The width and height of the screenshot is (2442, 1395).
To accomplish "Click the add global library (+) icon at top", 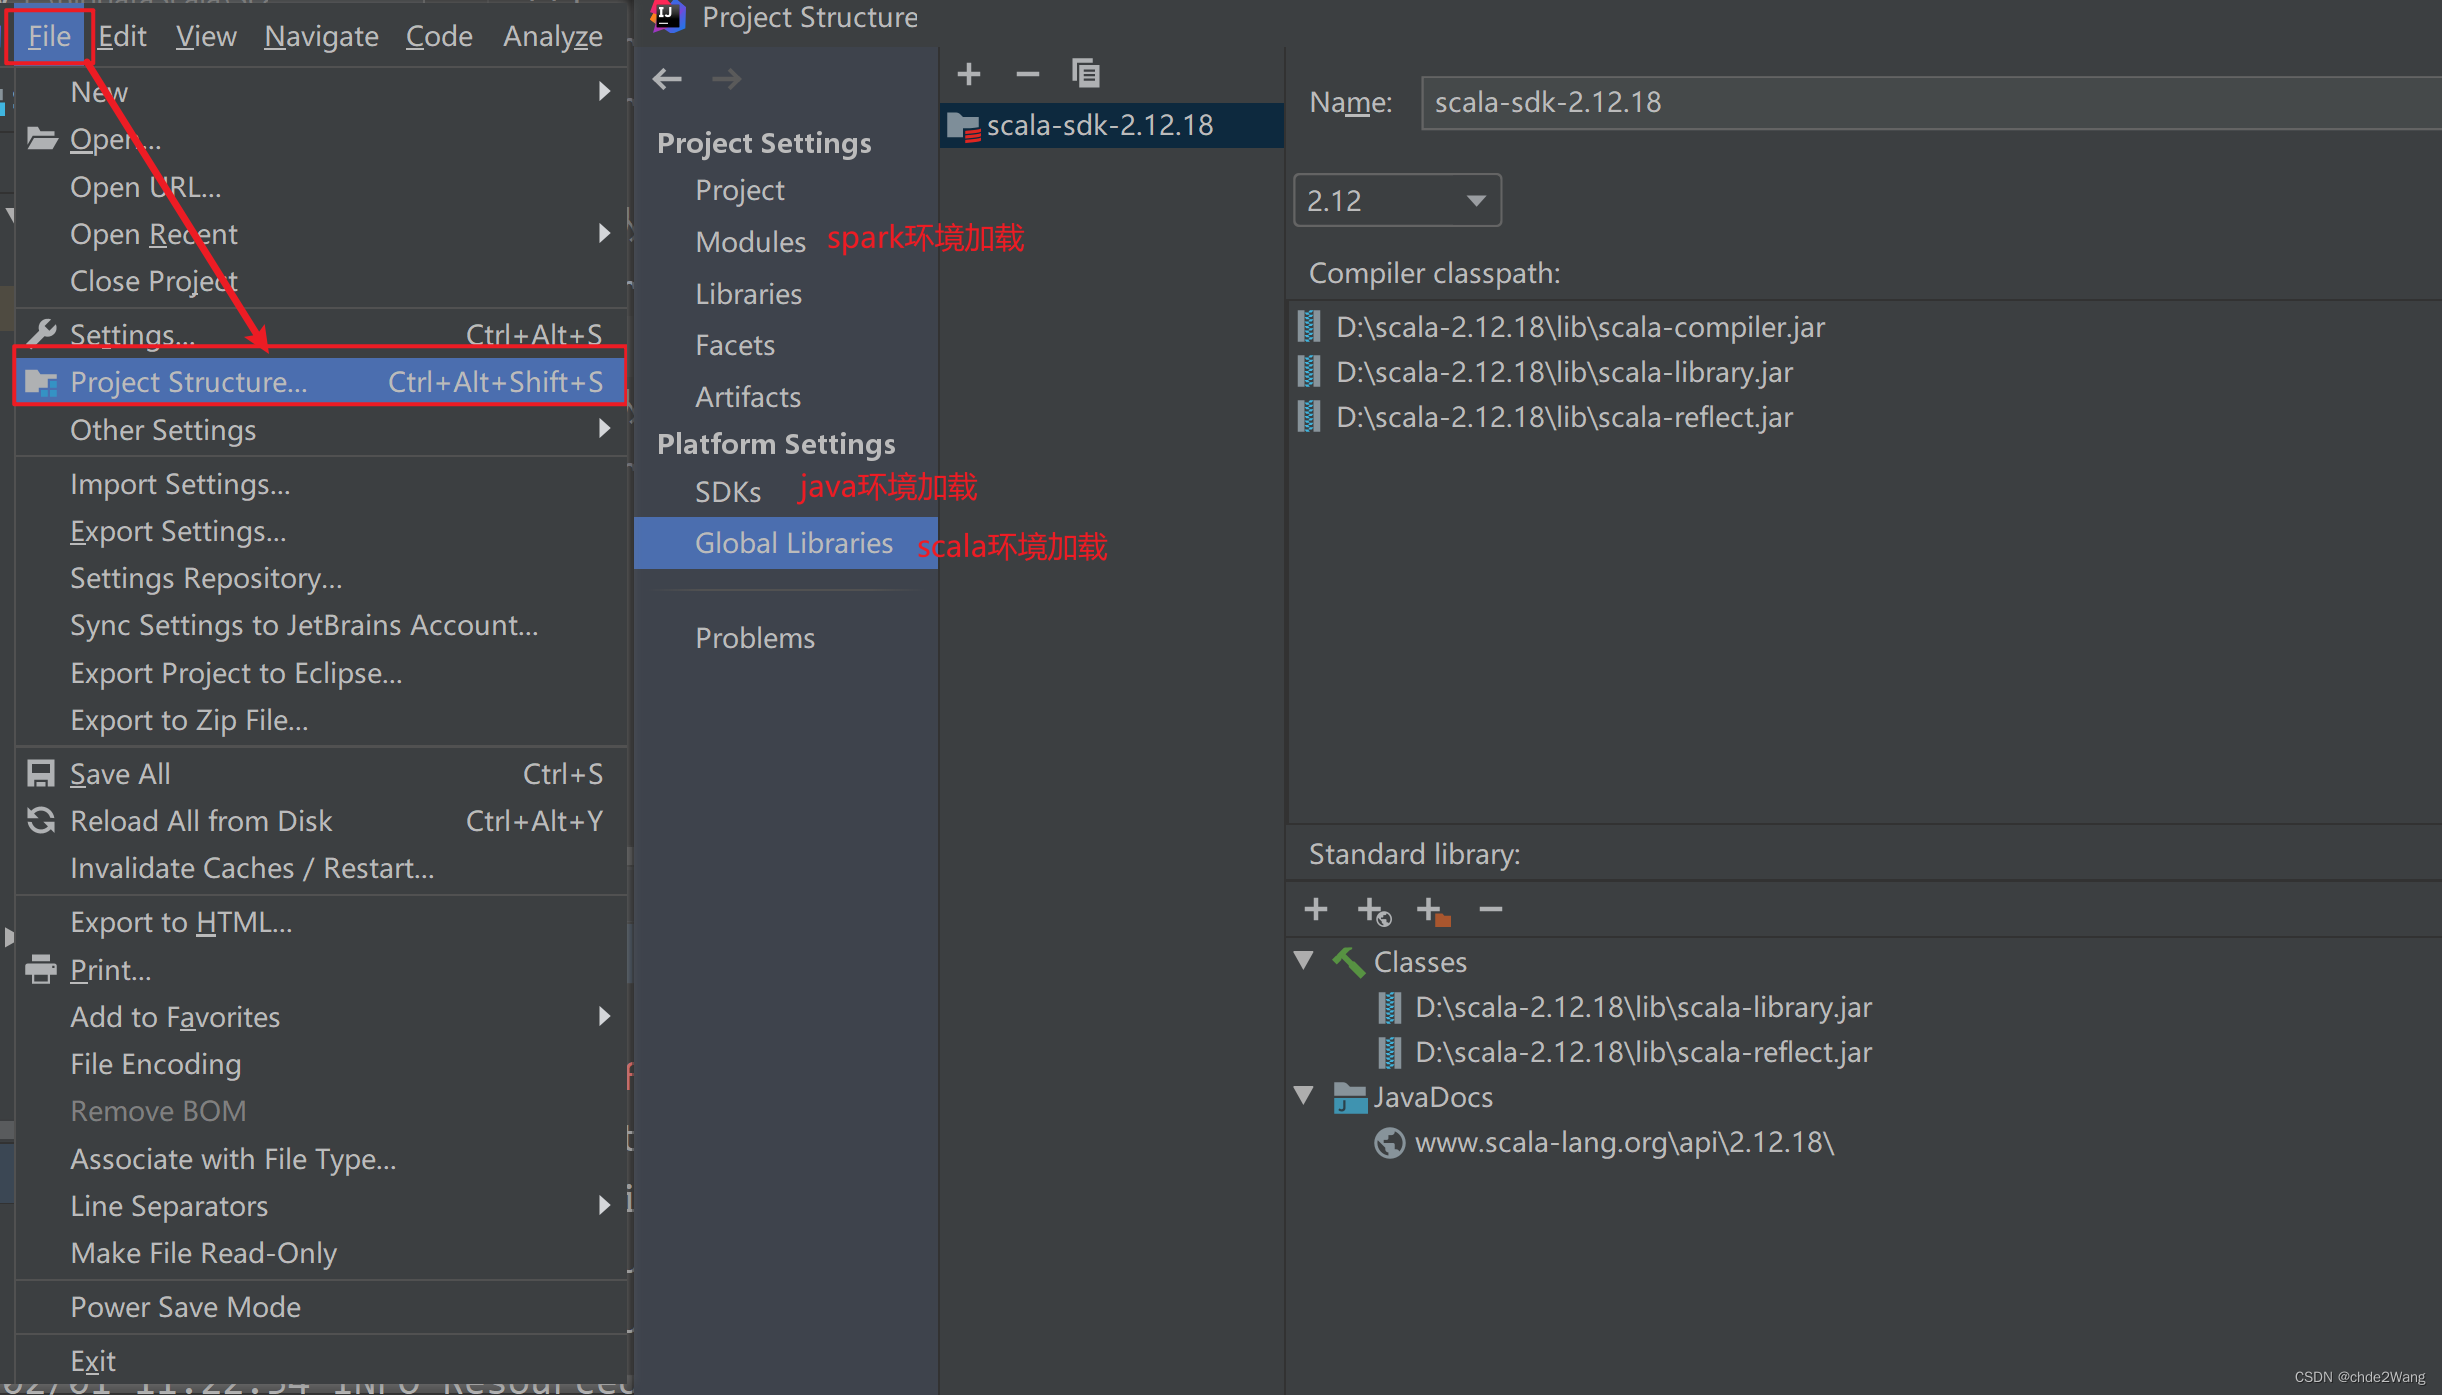I will click(x=968, y=74).
